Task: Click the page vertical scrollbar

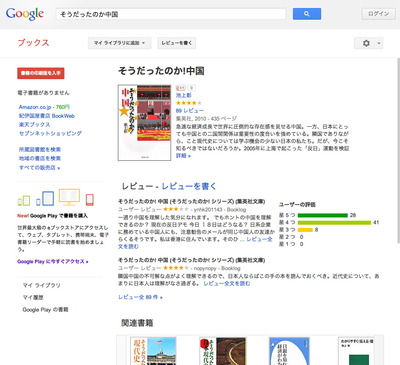Action: (x=398, y=150)
